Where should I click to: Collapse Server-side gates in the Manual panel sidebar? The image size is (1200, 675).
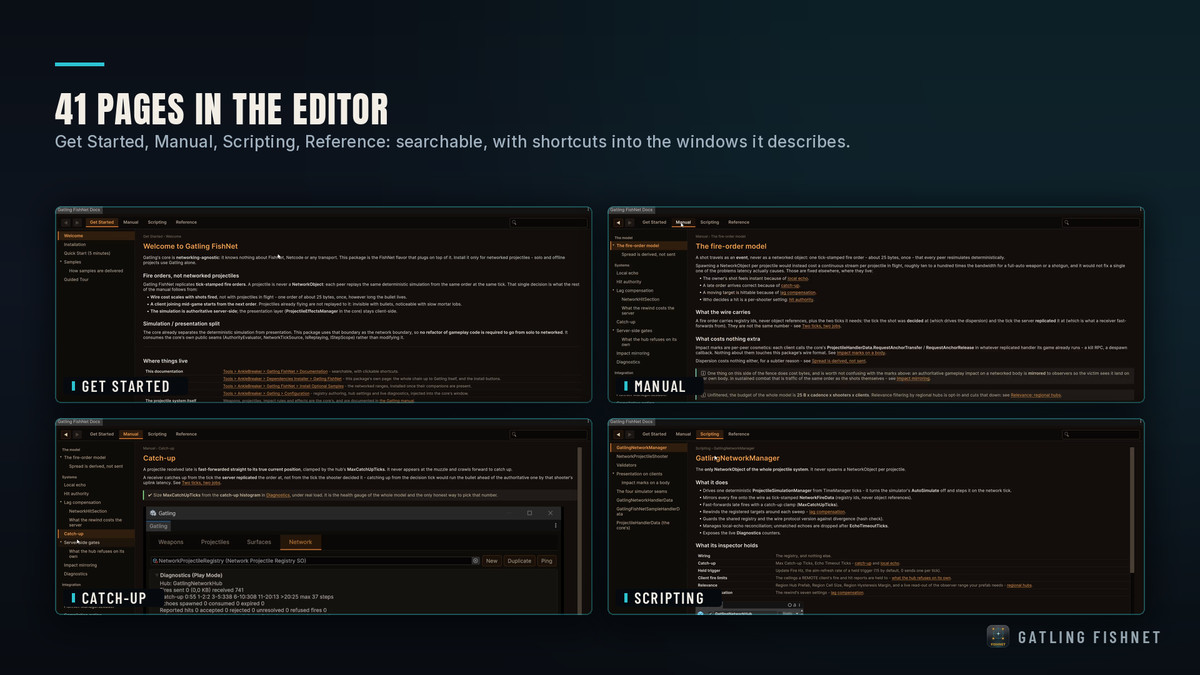[x=613, y=330]
